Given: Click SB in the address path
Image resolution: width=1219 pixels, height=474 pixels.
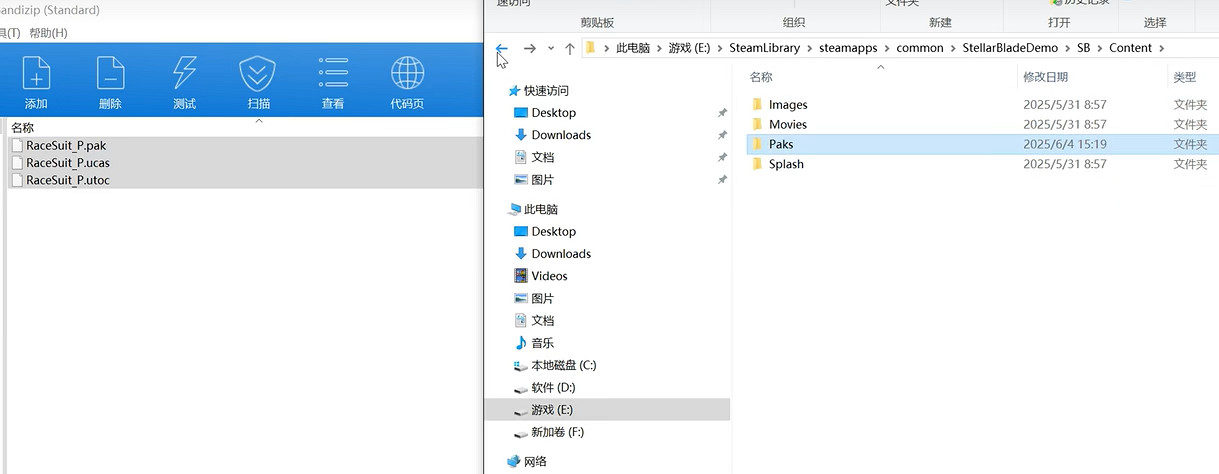Looking at the screenshot, I should point(1084,48).
